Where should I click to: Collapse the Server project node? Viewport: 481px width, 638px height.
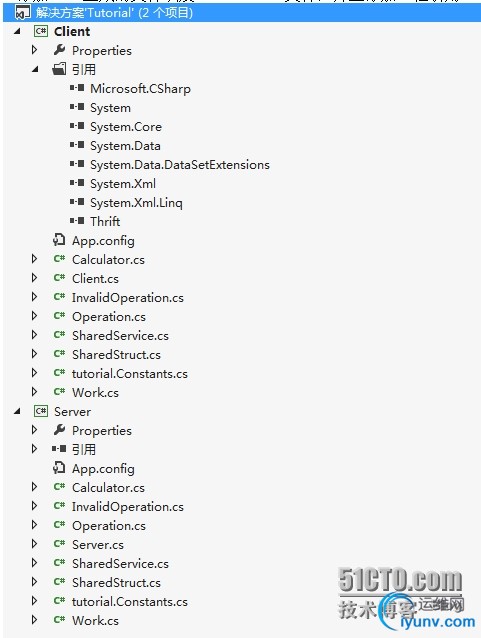click(x=17, y=411)
